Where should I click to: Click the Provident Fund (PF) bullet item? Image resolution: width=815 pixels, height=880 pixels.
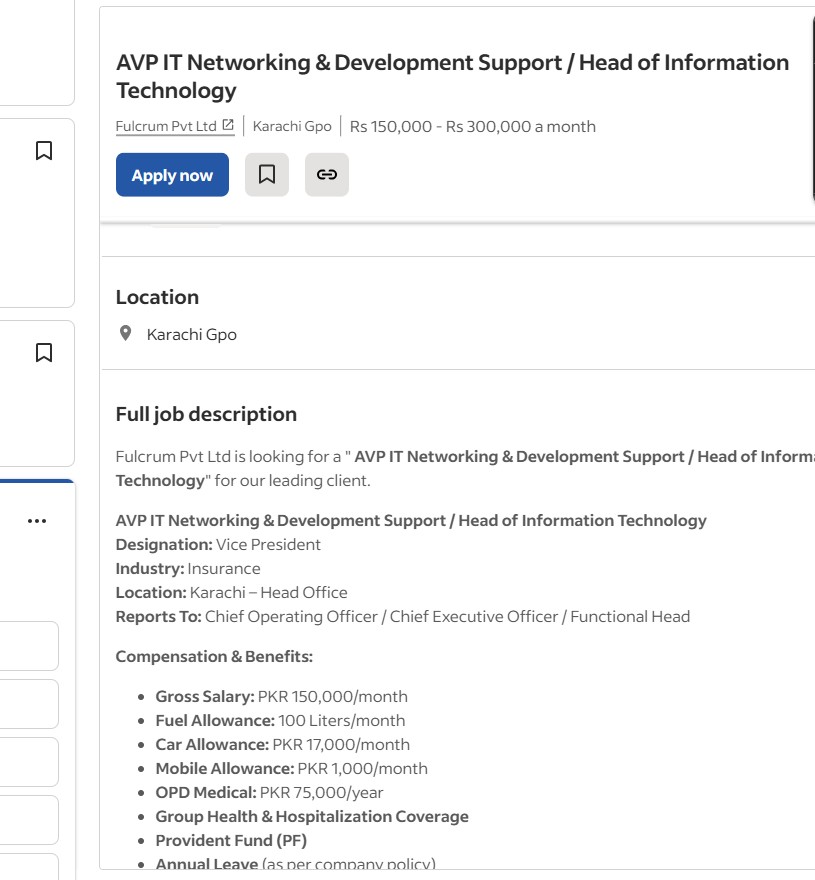[231, 841]
